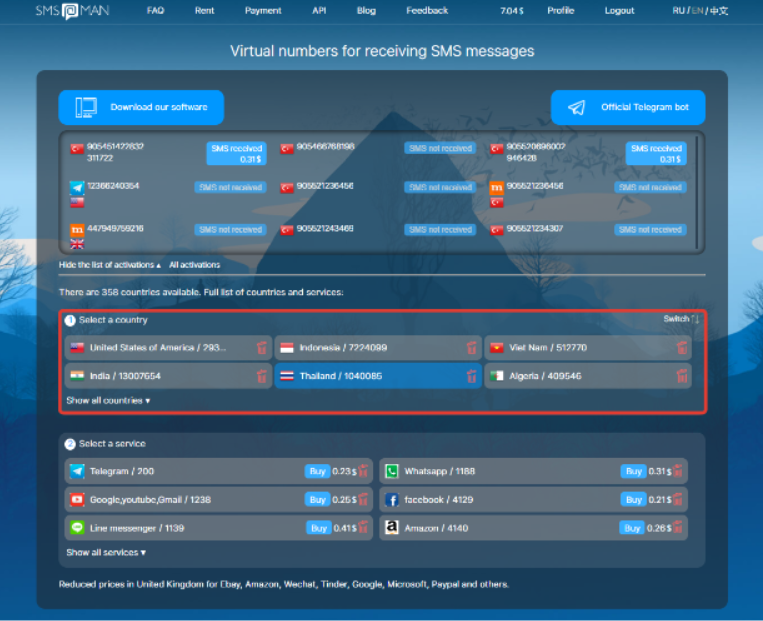Click number 905521234307 in activations
The width and height of the screenshot is (763, 621).
[535, 228]
